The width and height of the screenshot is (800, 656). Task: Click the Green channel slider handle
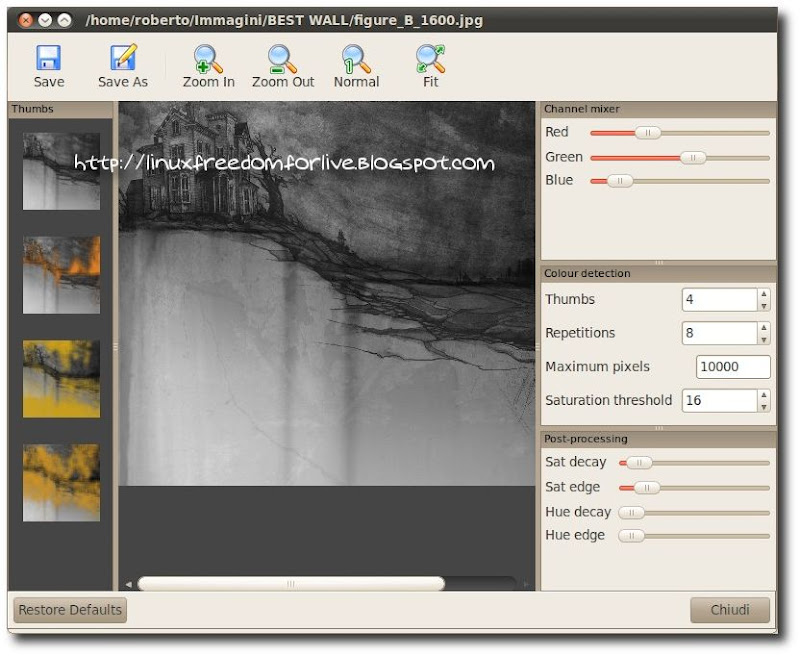[692, 157]
